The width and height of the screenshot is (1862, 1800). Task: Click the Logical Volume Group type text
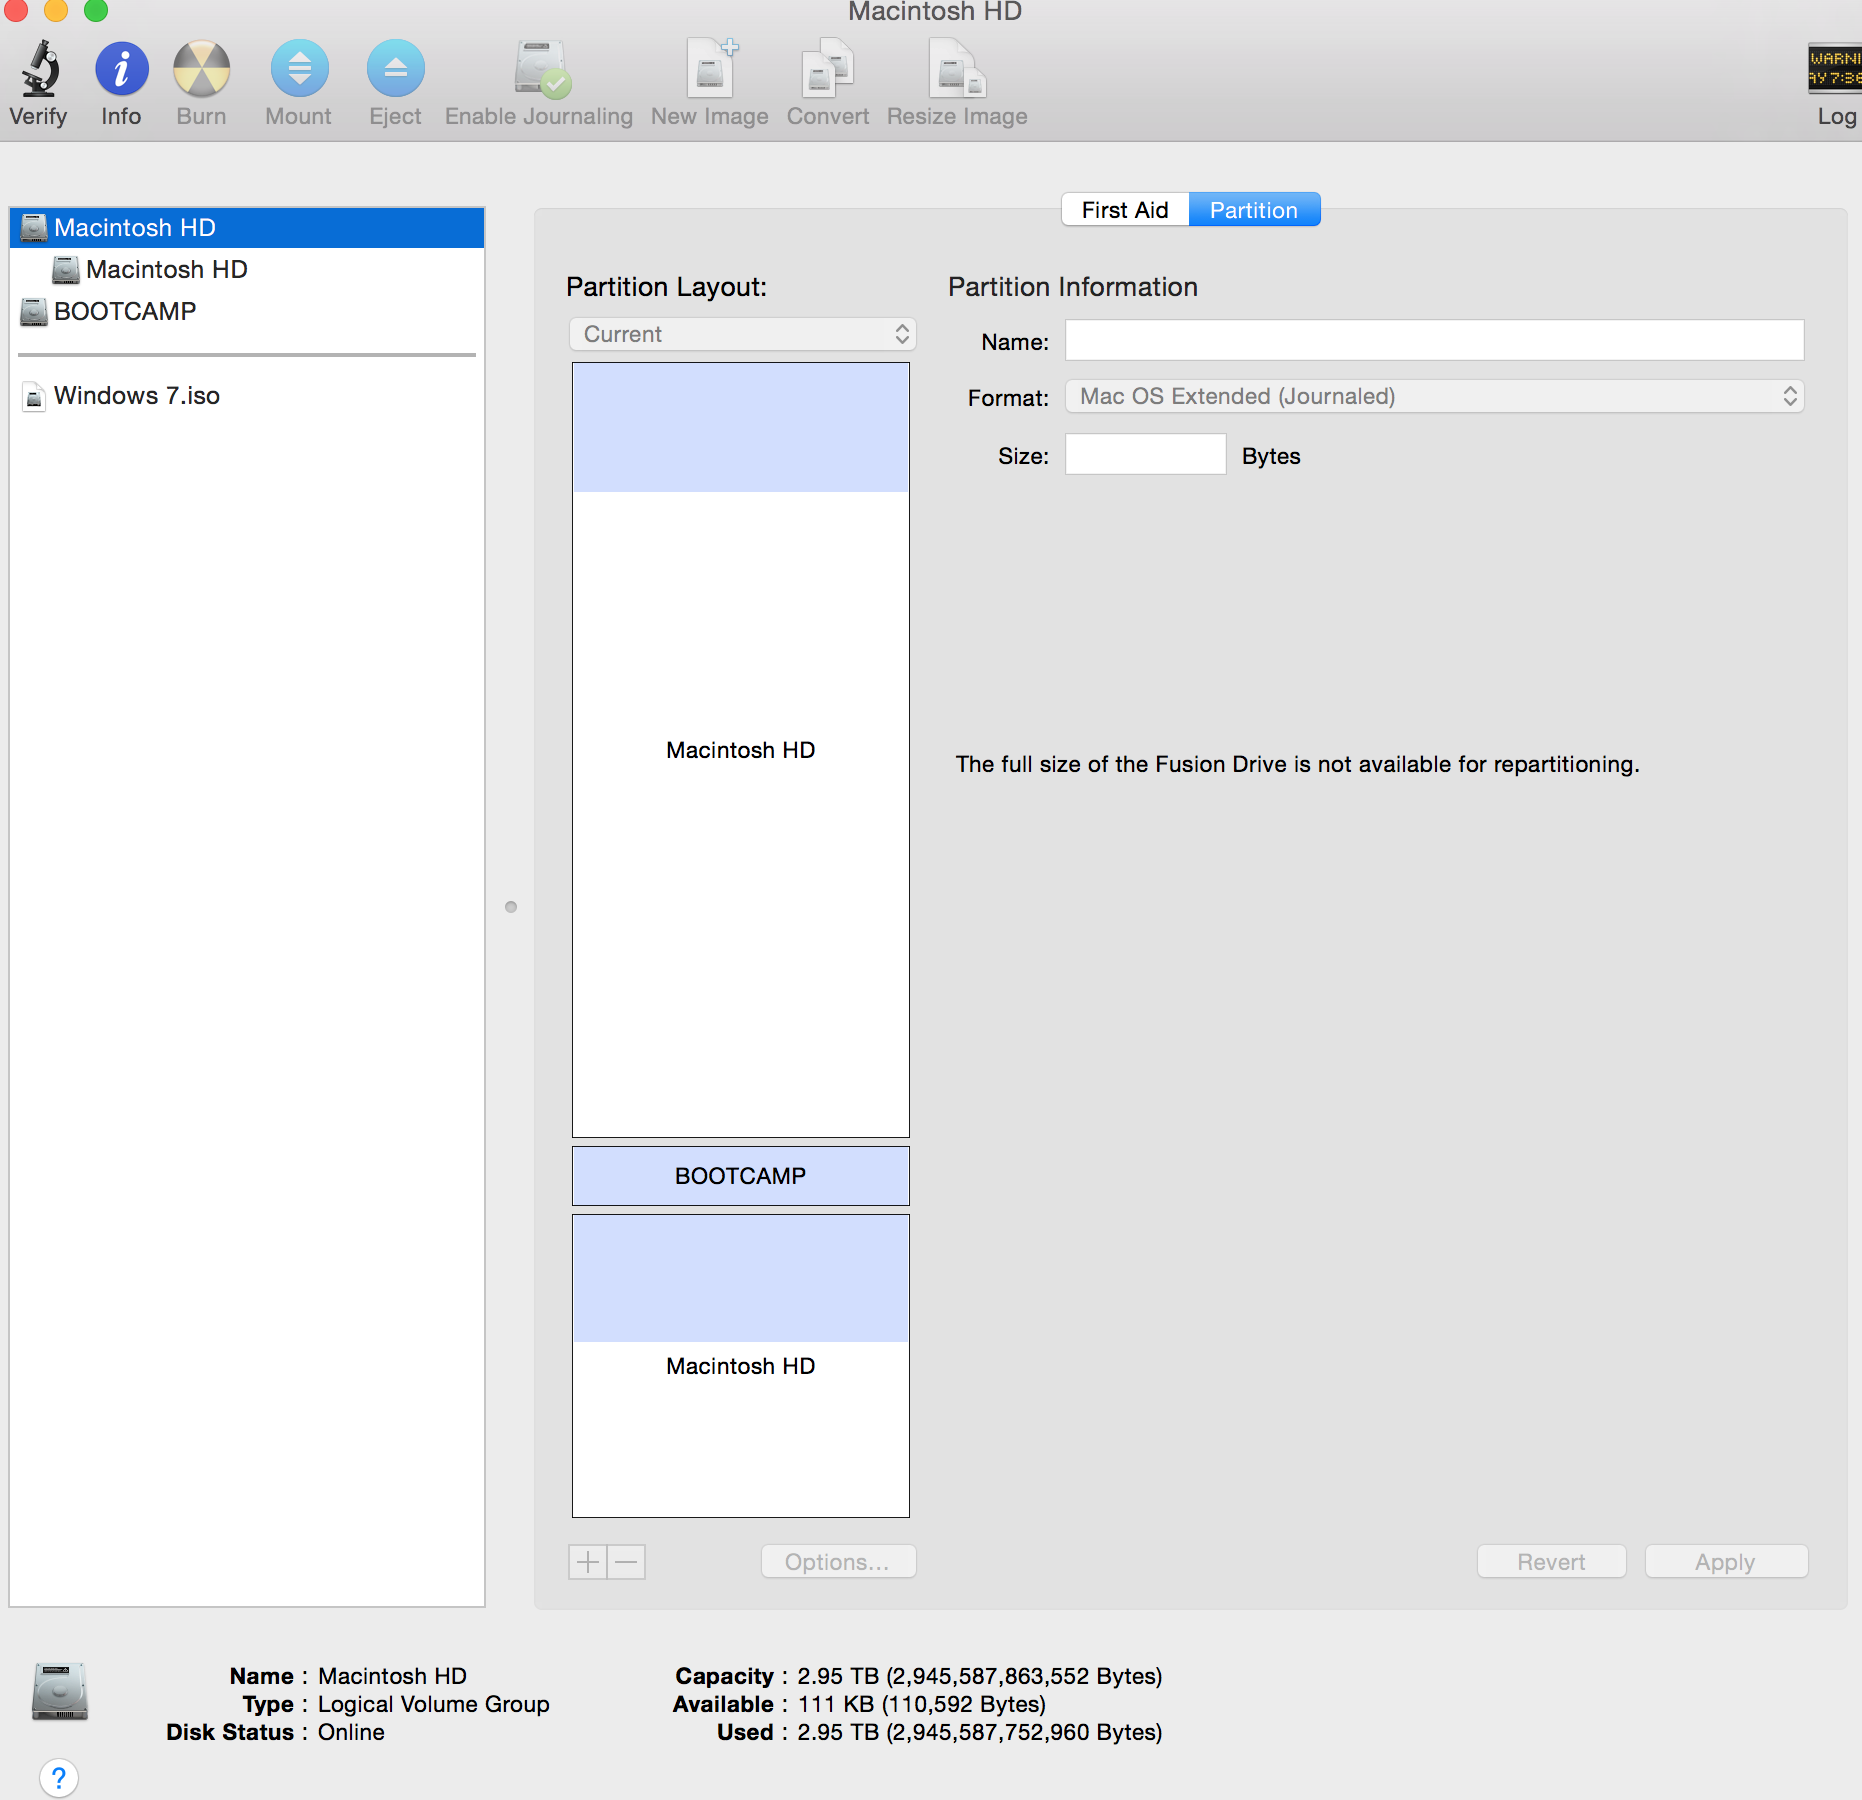(x=434, y=1704)
